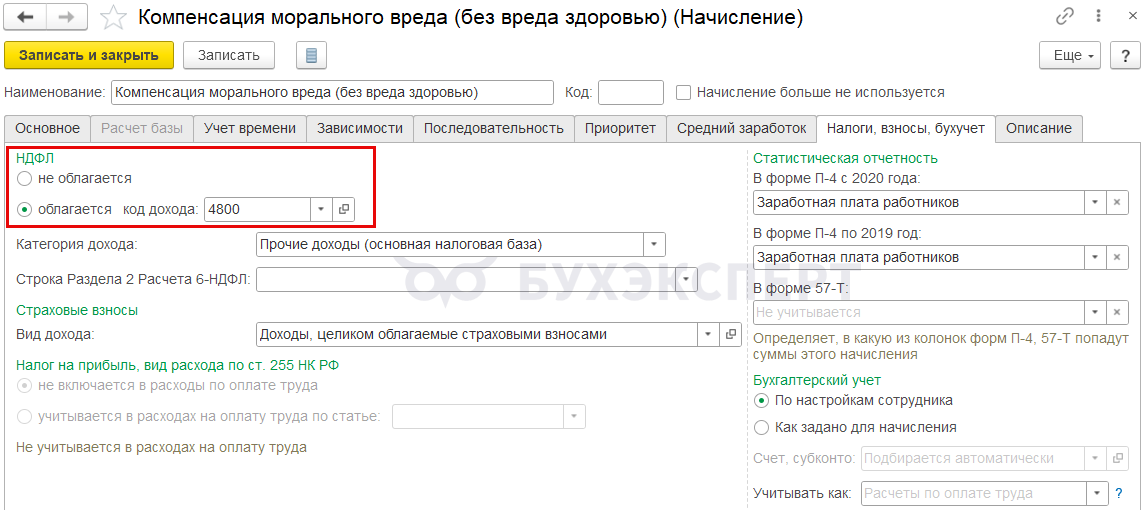Select НДФЛ не облагается radio button
The height and width of the screenshot is (510, 1145).
coord(24,178)
